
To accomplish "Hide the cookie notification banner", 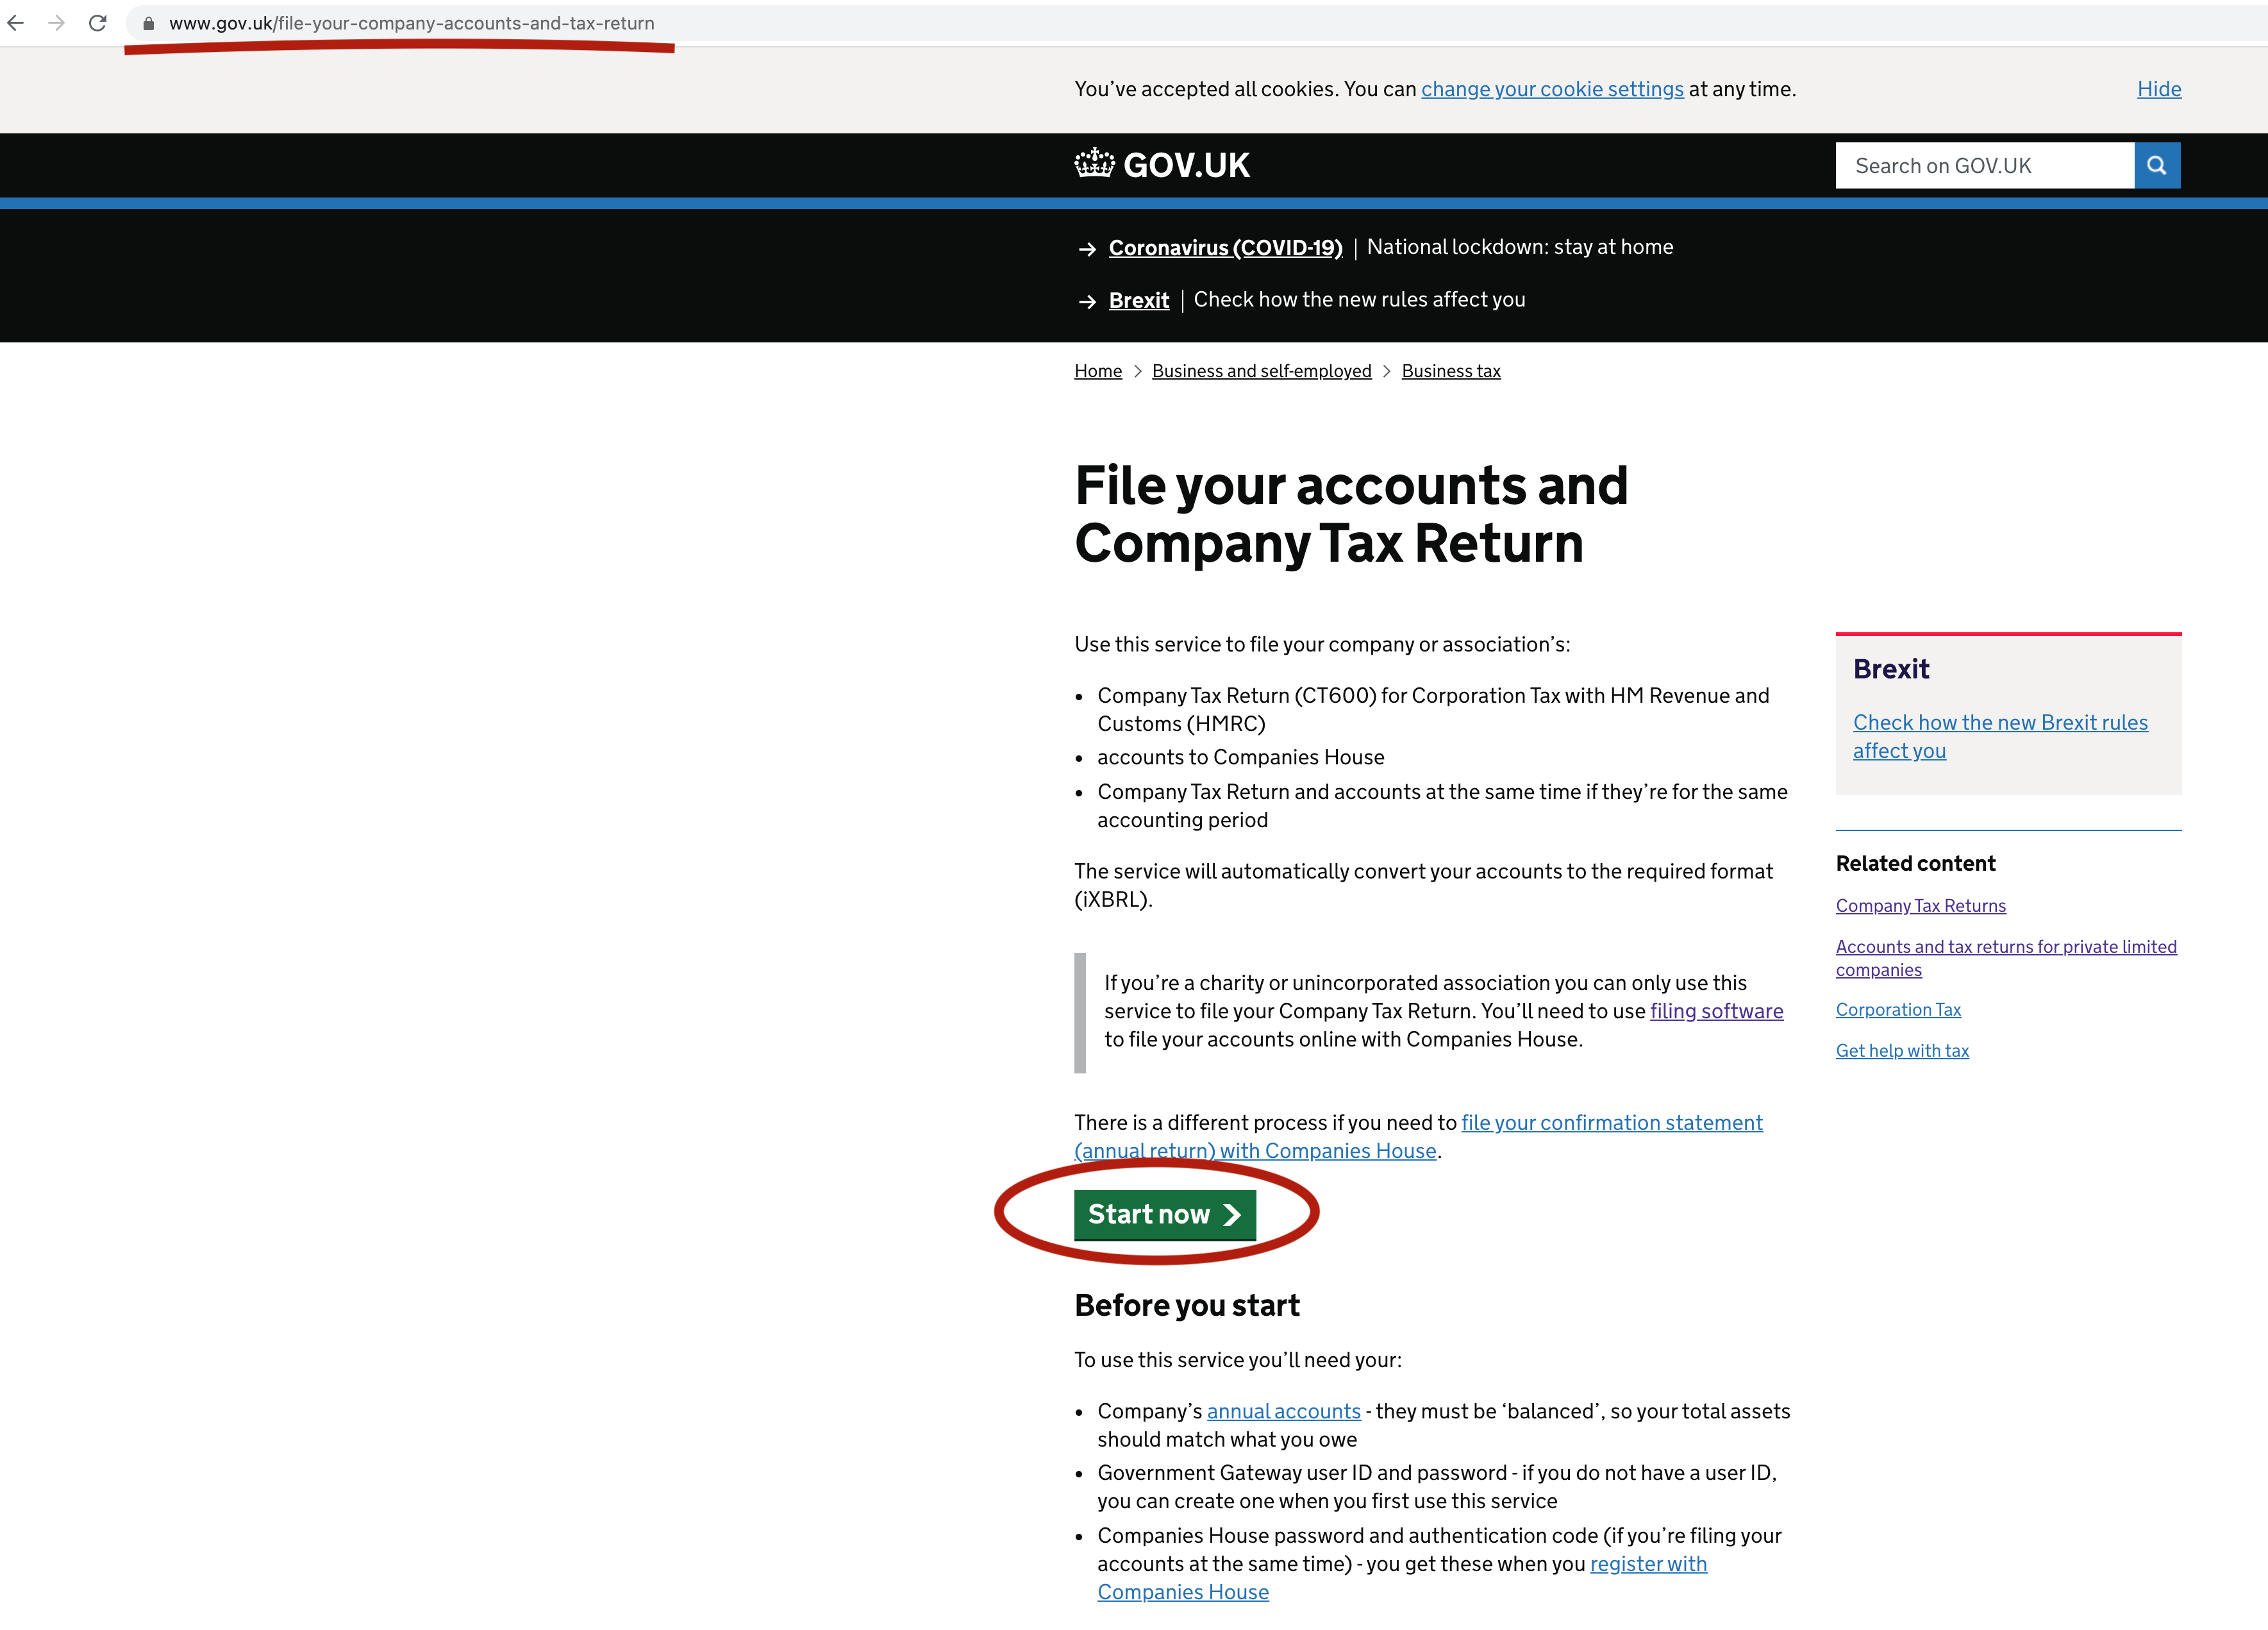I will click(2159, 89).
